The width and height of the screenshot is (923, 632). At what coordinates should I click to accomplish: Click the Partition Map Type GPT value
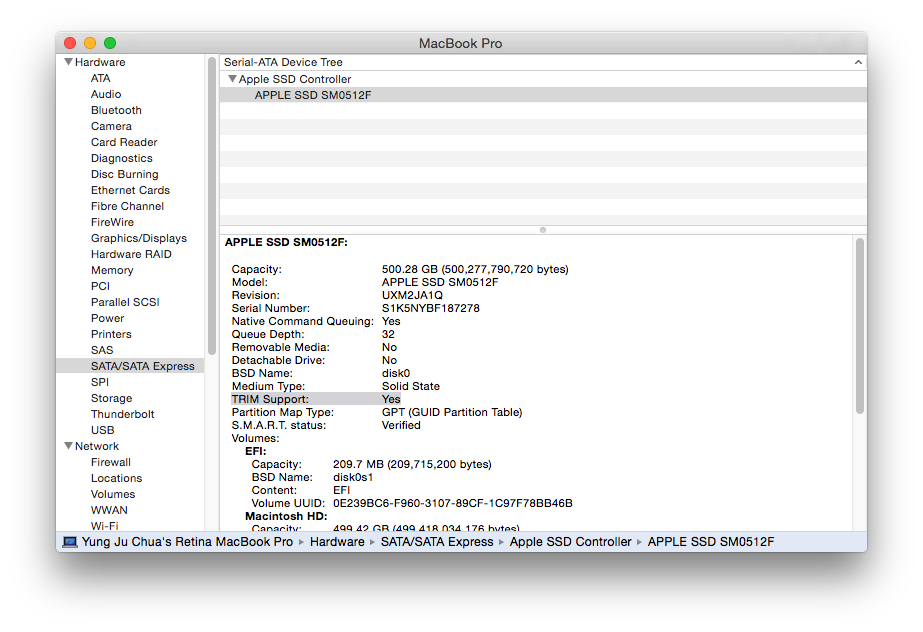(452, 413)
